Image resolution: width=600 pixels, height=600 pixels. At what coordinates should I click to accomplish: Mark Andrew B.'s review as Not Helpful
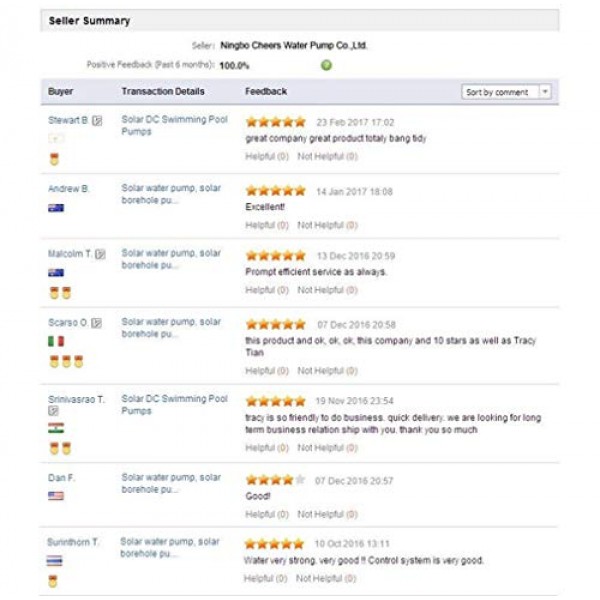[x=328, y=225]
